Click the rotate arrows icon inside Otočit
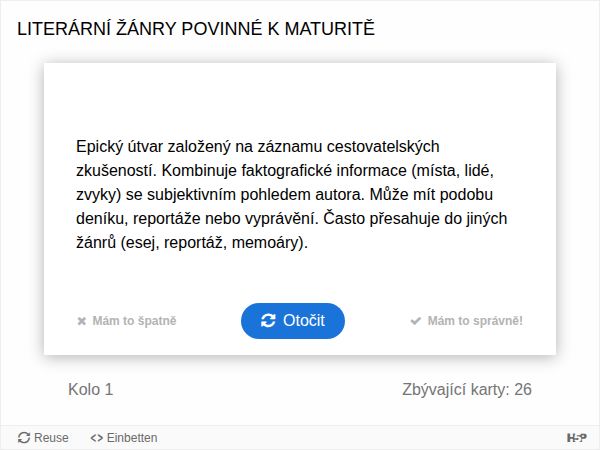 (268, 321)
